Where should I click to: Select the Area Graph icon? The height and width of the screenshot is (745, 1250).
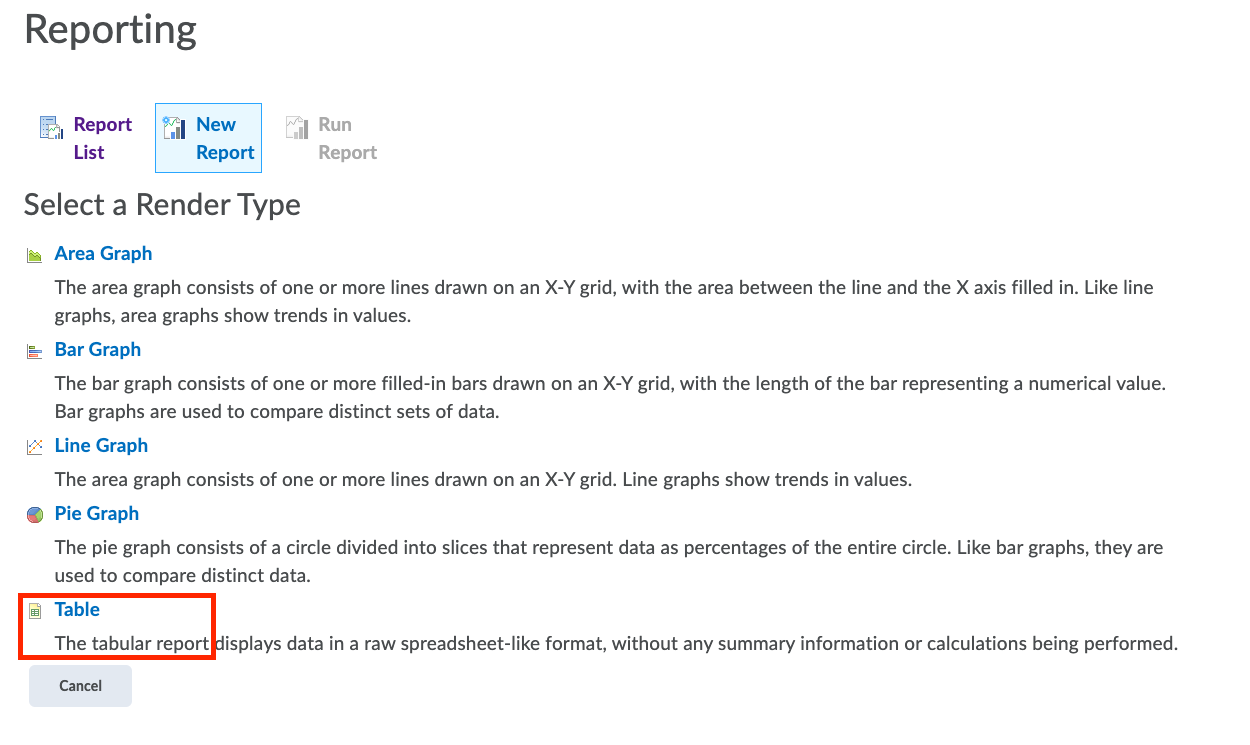[x=35, y=255]
